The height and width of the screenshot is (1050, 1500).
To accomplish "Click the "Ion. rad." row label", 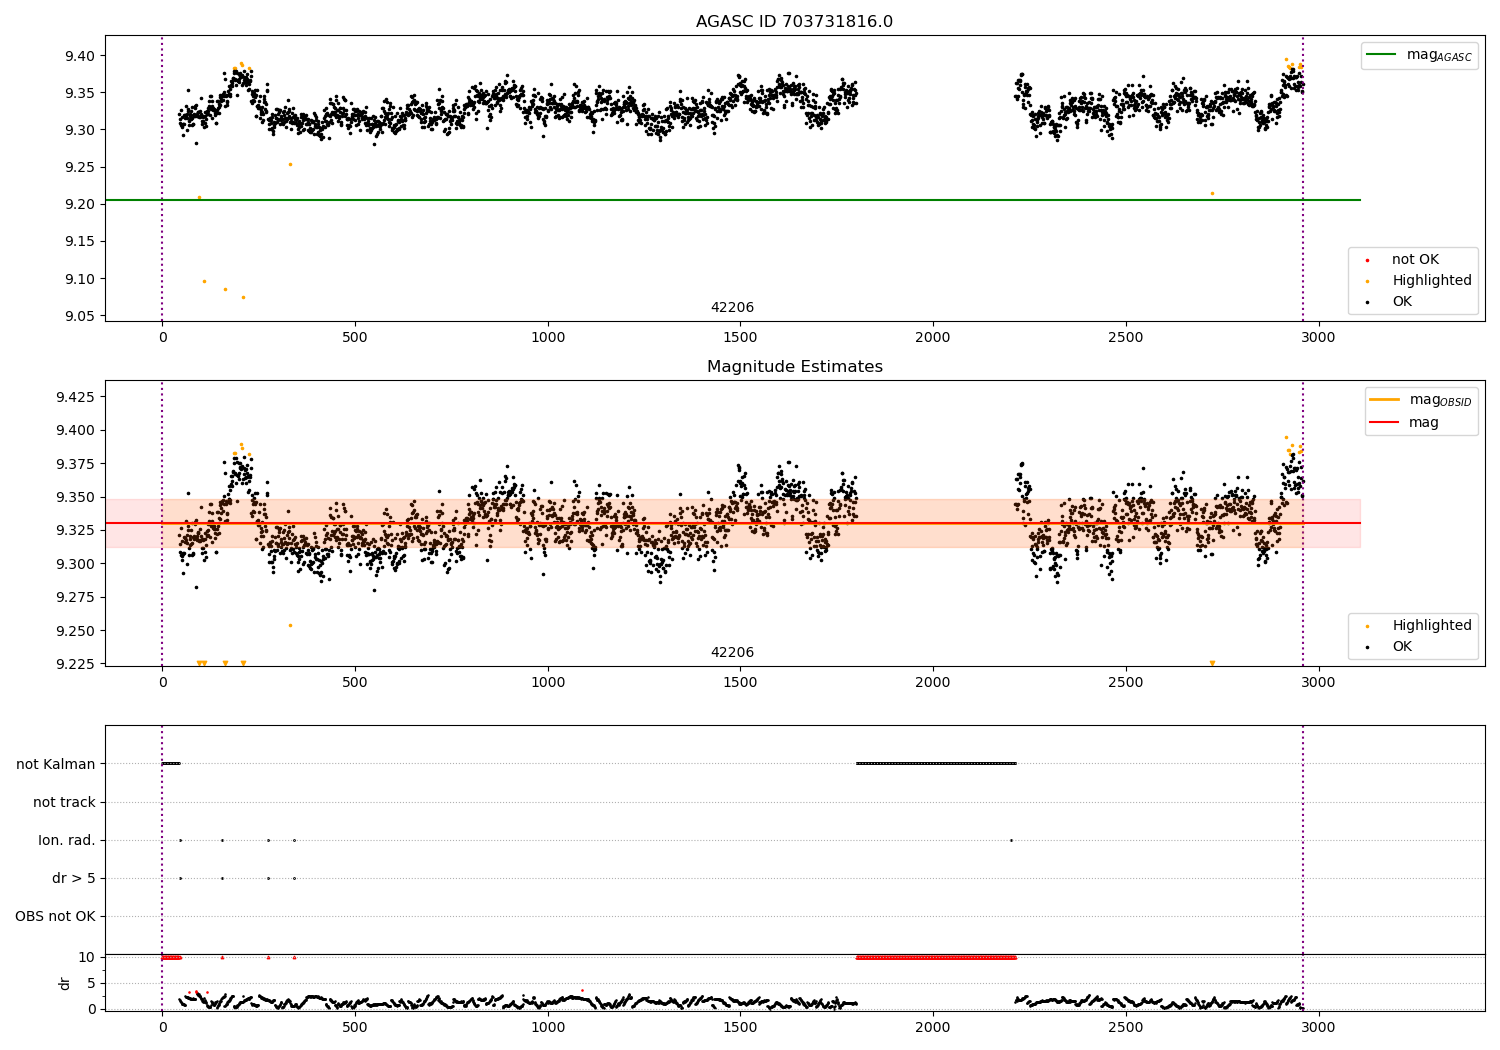I will tap(67, 840).
